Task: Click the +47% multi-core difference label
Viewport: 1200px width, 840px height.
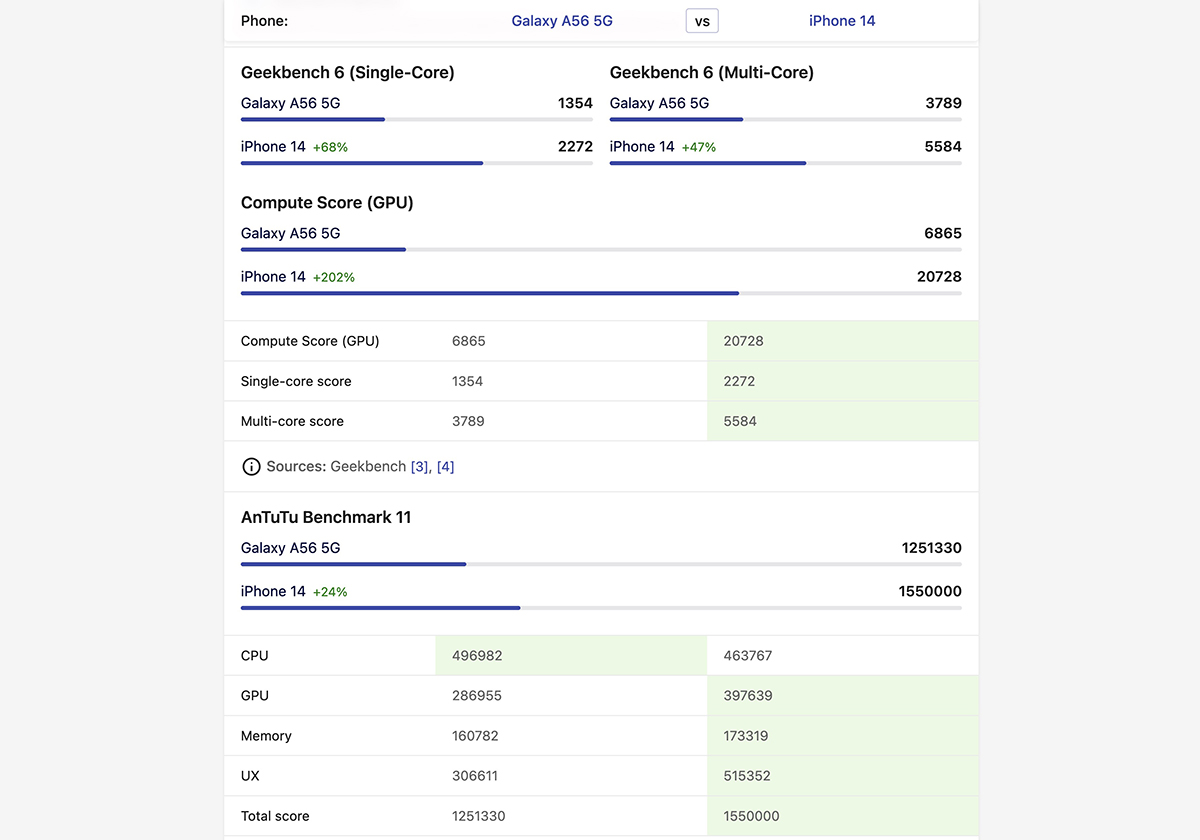Action: point(699,147)
